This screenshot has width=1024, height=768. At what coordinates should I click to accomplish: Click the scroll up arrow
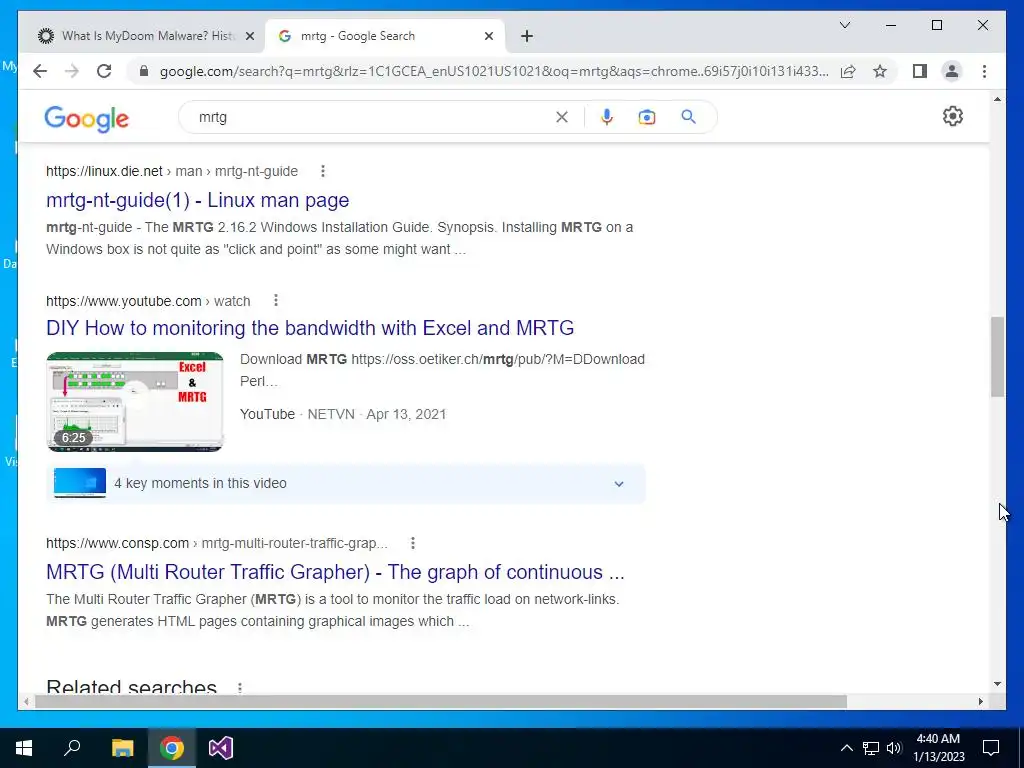(x=997, y=99)
